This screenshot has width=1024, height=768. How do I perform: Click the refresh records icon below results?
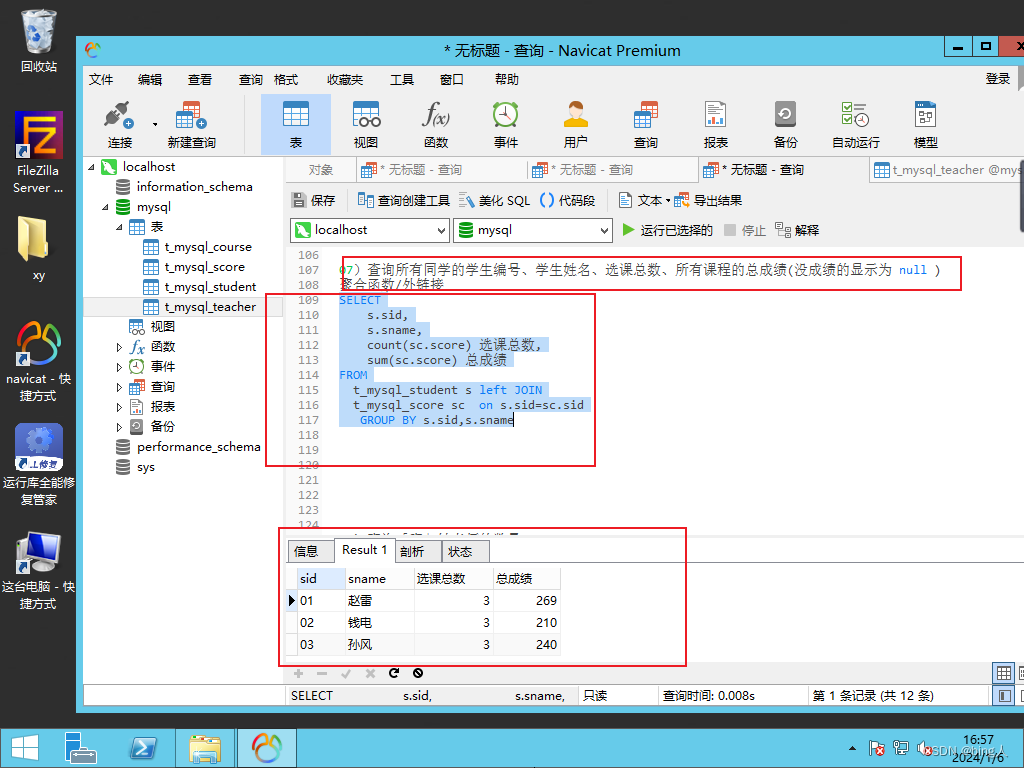394,673
